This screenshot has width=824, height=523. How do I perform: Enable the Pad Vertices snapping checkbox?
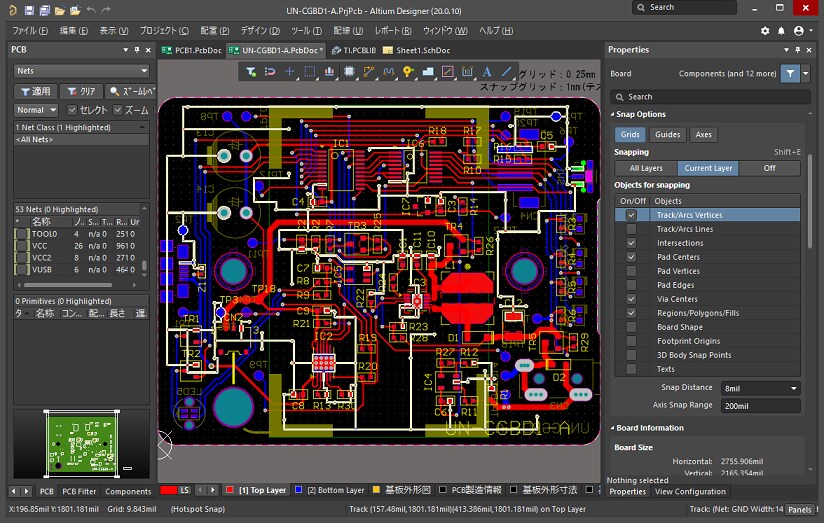(631, 271)
